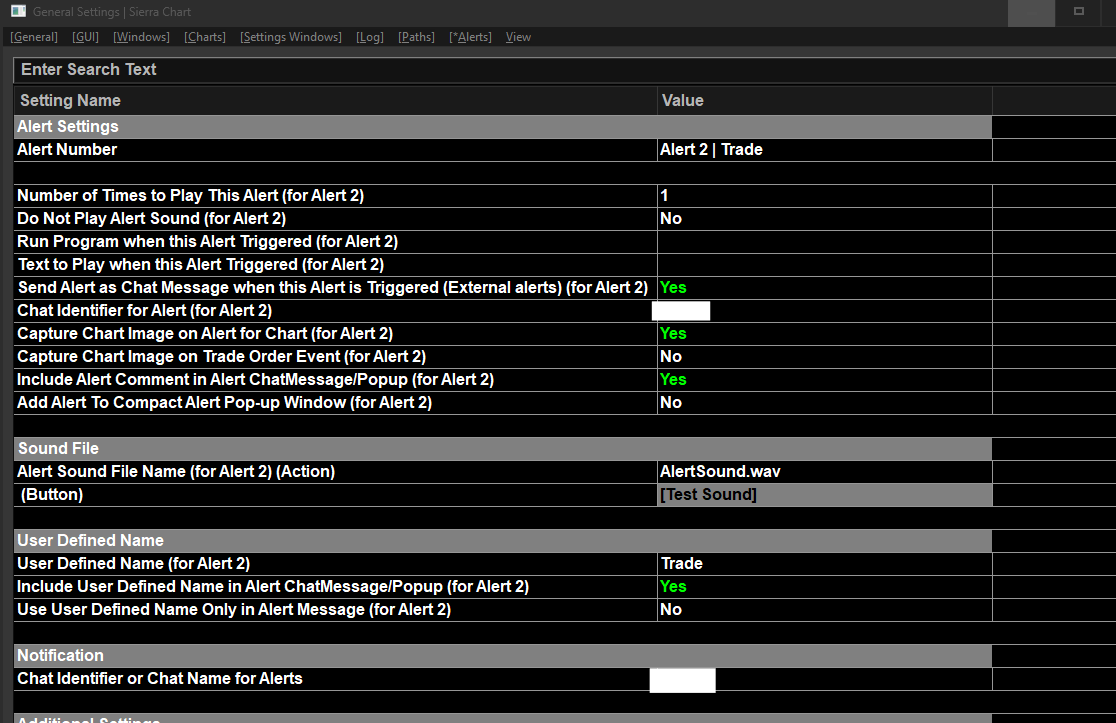Image resolution: width=1116 pixels, height=723 pixels.
Task: Toggle Send Alert as Chat Message Yes value
Action: (x=824, y=287)
